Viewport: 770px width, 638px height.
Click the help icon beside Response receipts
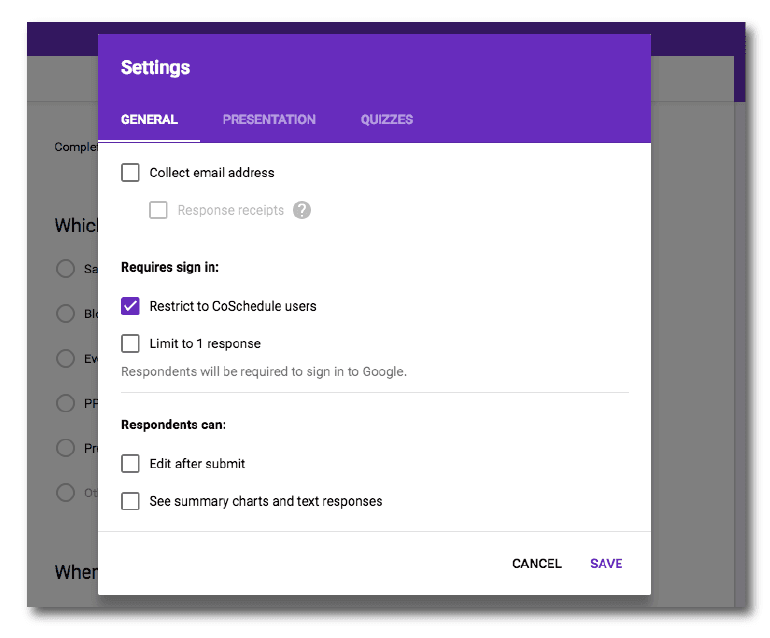[x=302, y=211]
